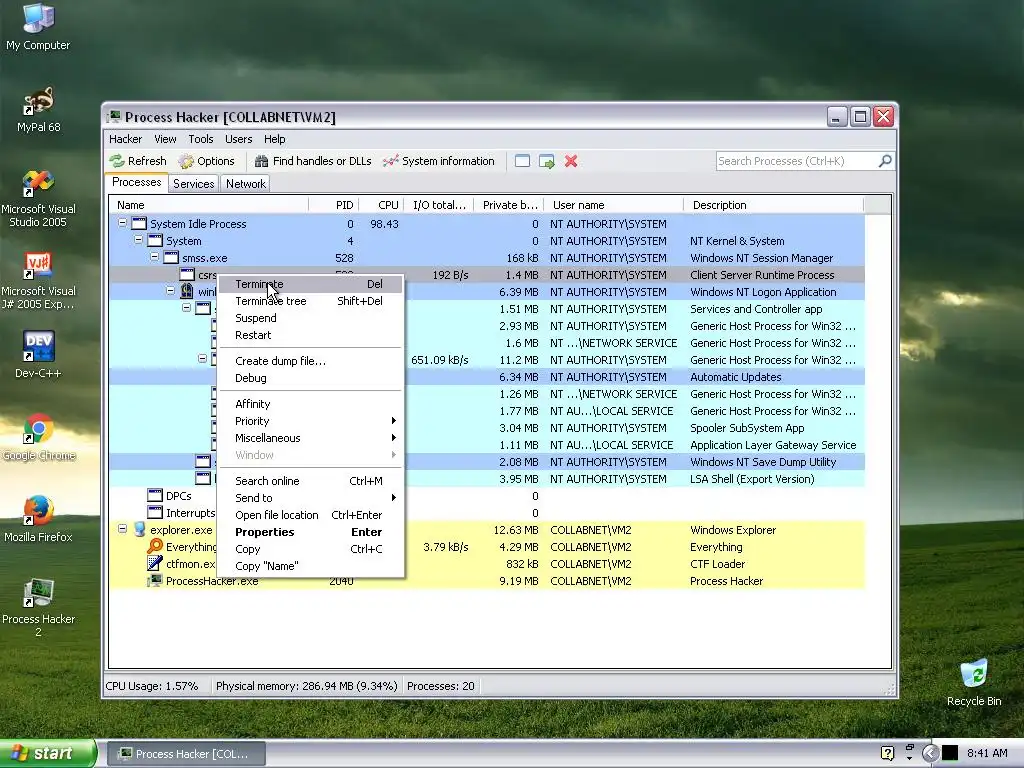Open the Help menu
This screenshot has width=1024, height=768.
pyautogui.click(x=274, y=139)
